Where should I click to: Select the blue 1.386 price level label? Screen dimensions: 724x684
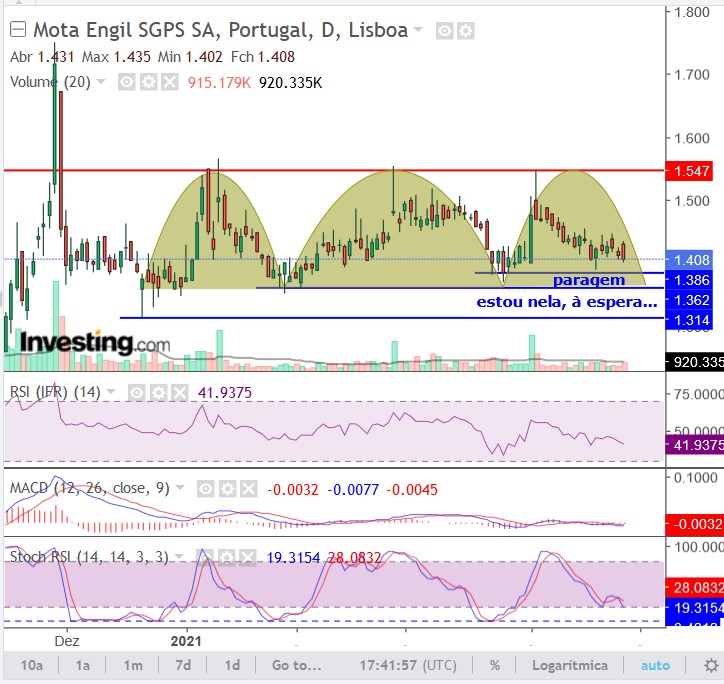[x=689, y=280]
